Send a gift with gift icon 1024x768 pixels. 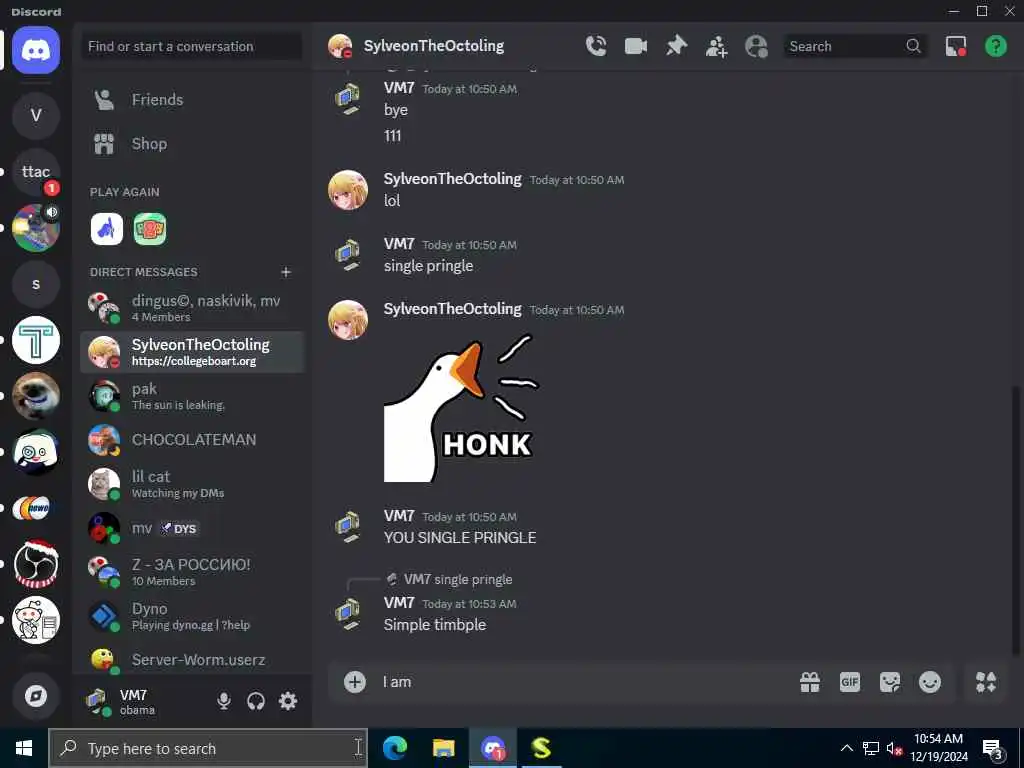(x=810, y=682)
